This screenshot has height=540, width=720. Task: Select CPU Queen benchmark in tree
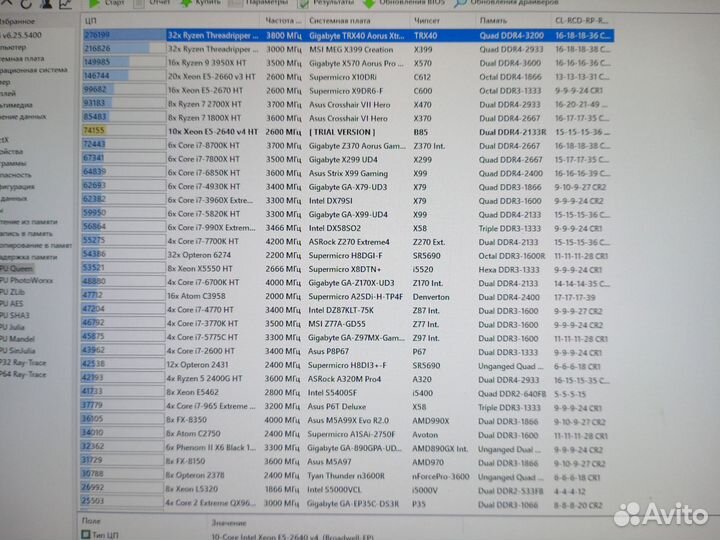tap(17, 269)
